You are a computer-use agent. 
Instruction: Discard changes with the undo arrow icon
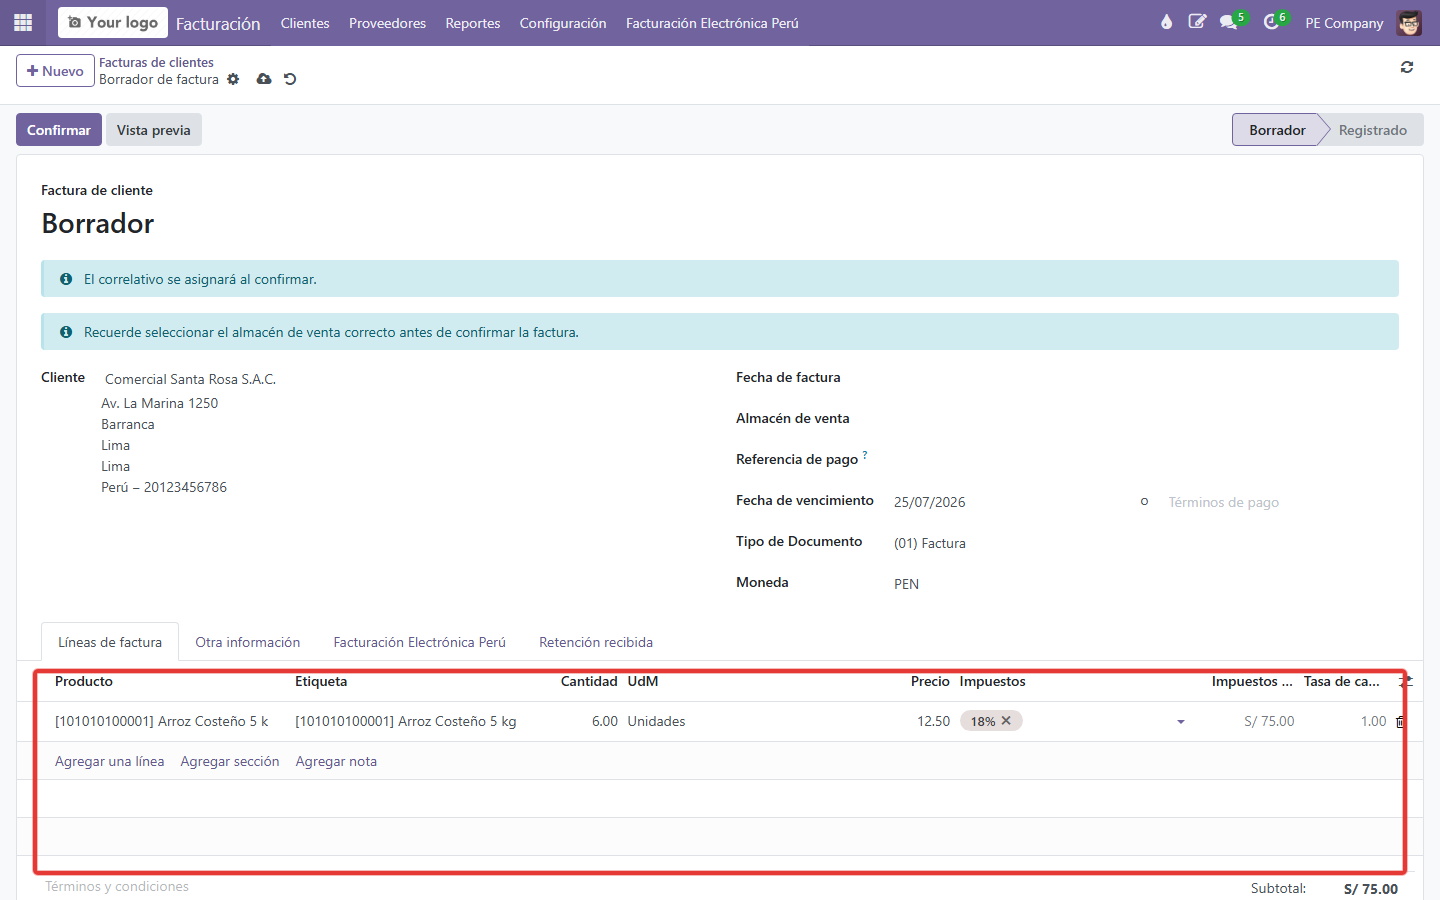(x=290, y=79)
